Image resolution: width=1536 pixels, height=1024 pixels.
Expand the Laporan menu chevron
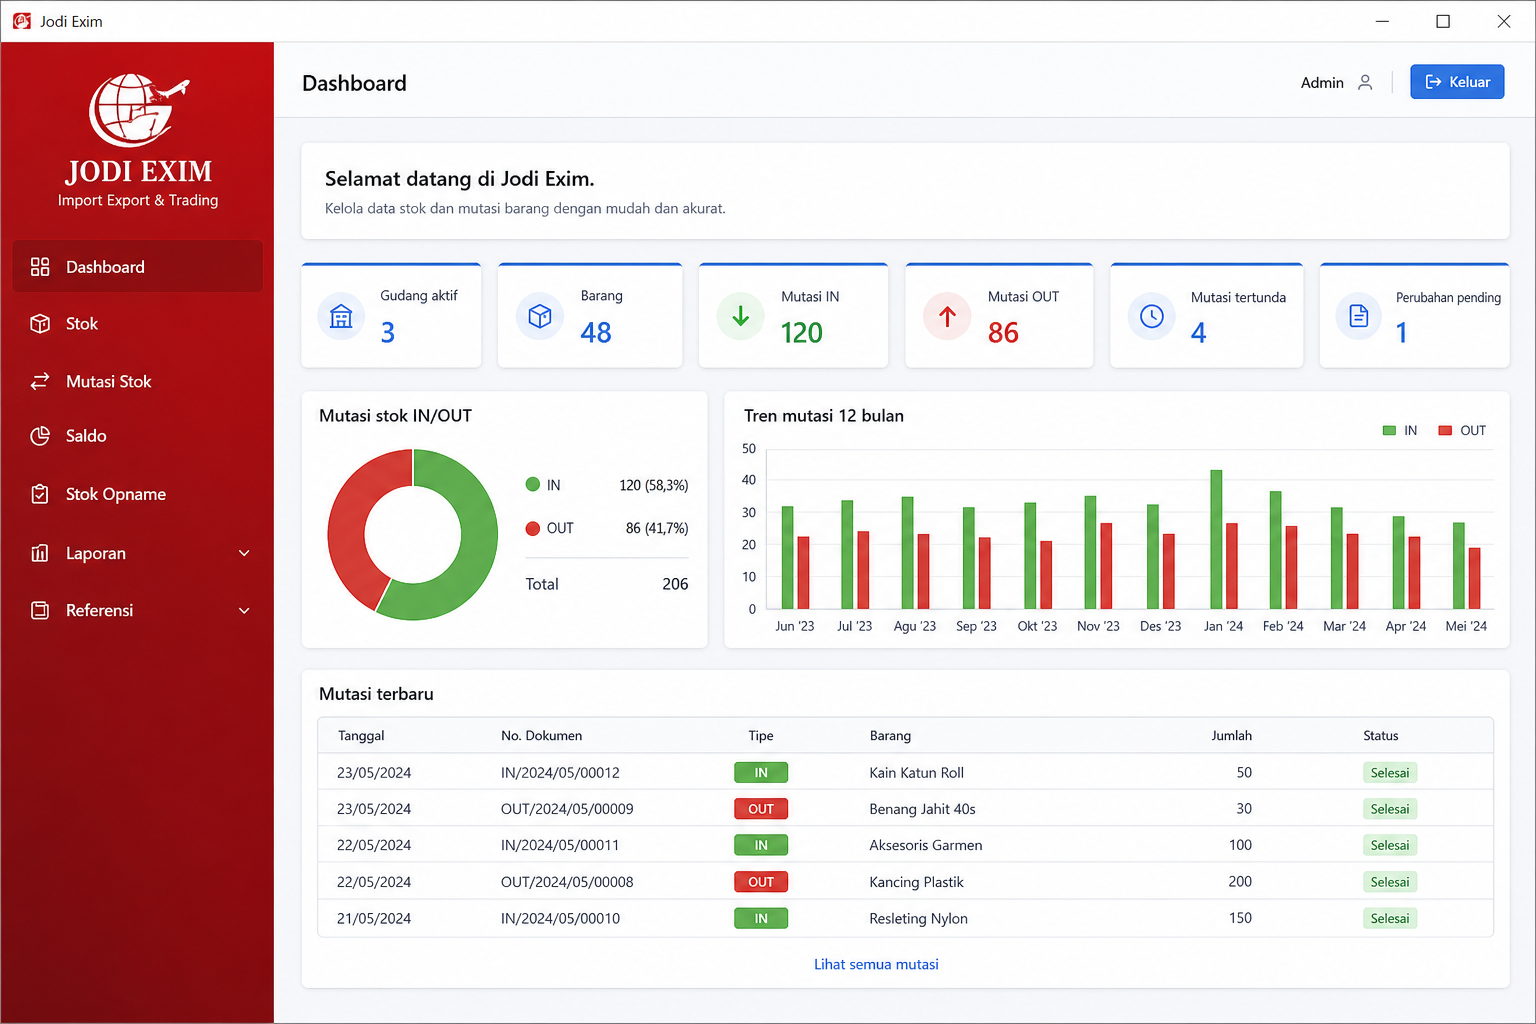point(244,553)
